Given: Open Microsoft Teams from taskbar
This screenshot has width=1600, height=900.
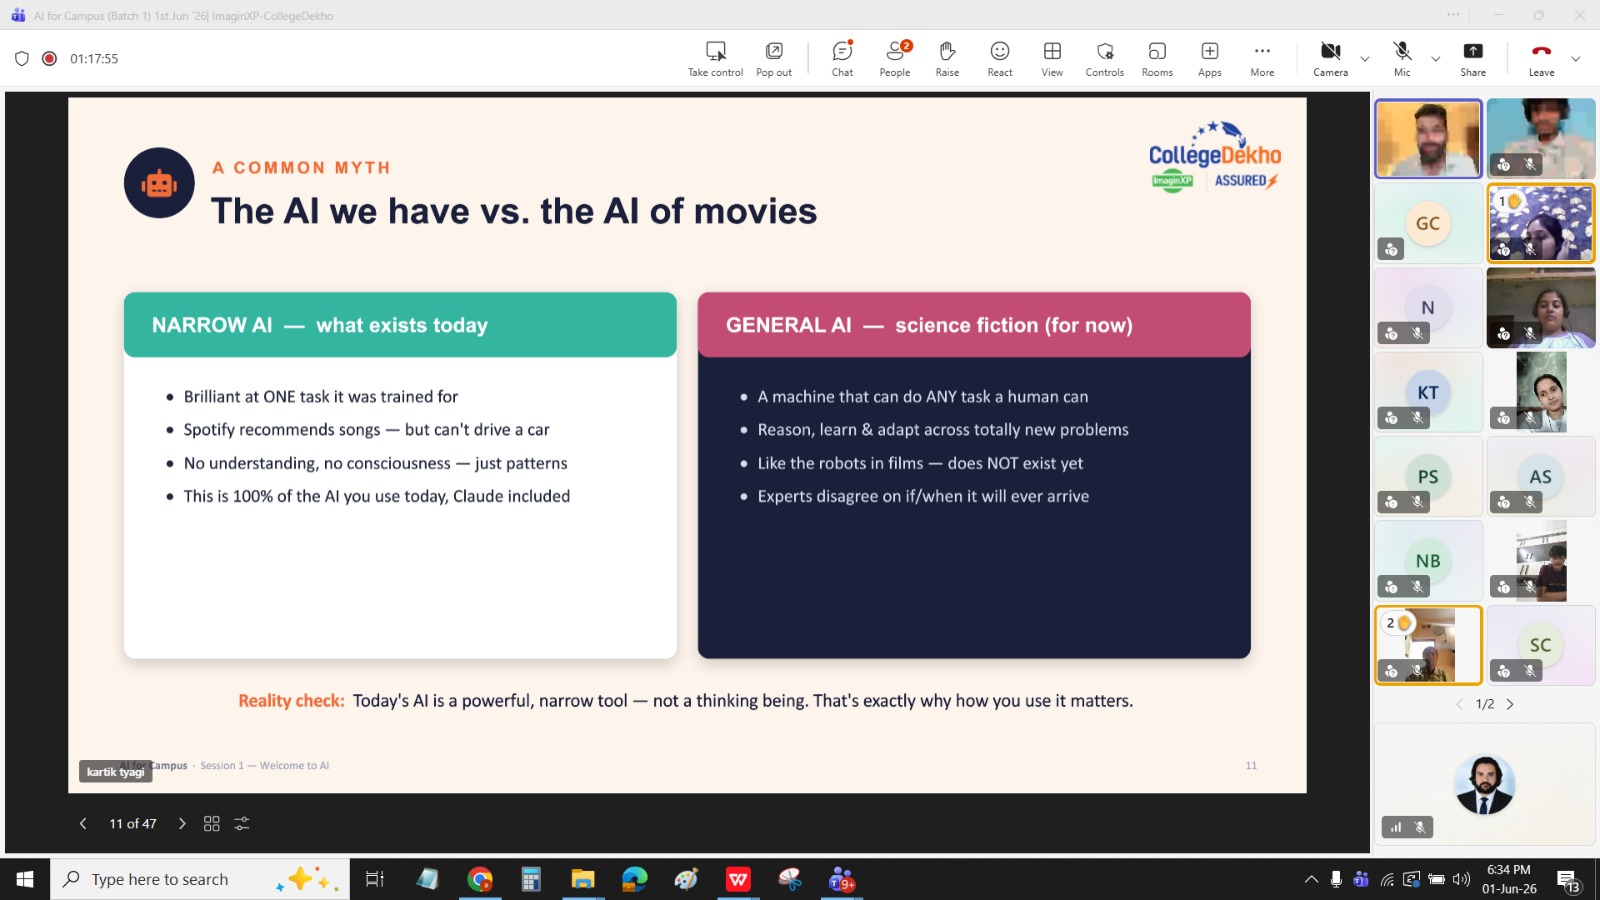Looking at the screenshot, I should click(x=841, y=879).
